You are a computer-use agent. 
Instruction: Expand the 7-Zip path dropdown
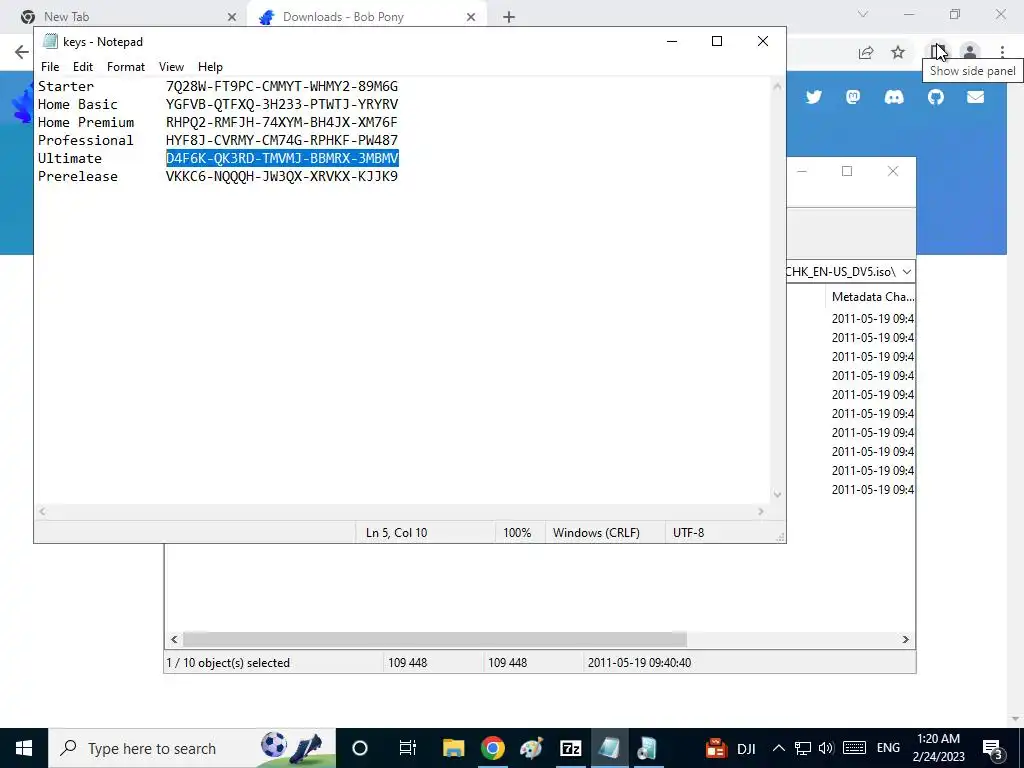coord(906,272)
